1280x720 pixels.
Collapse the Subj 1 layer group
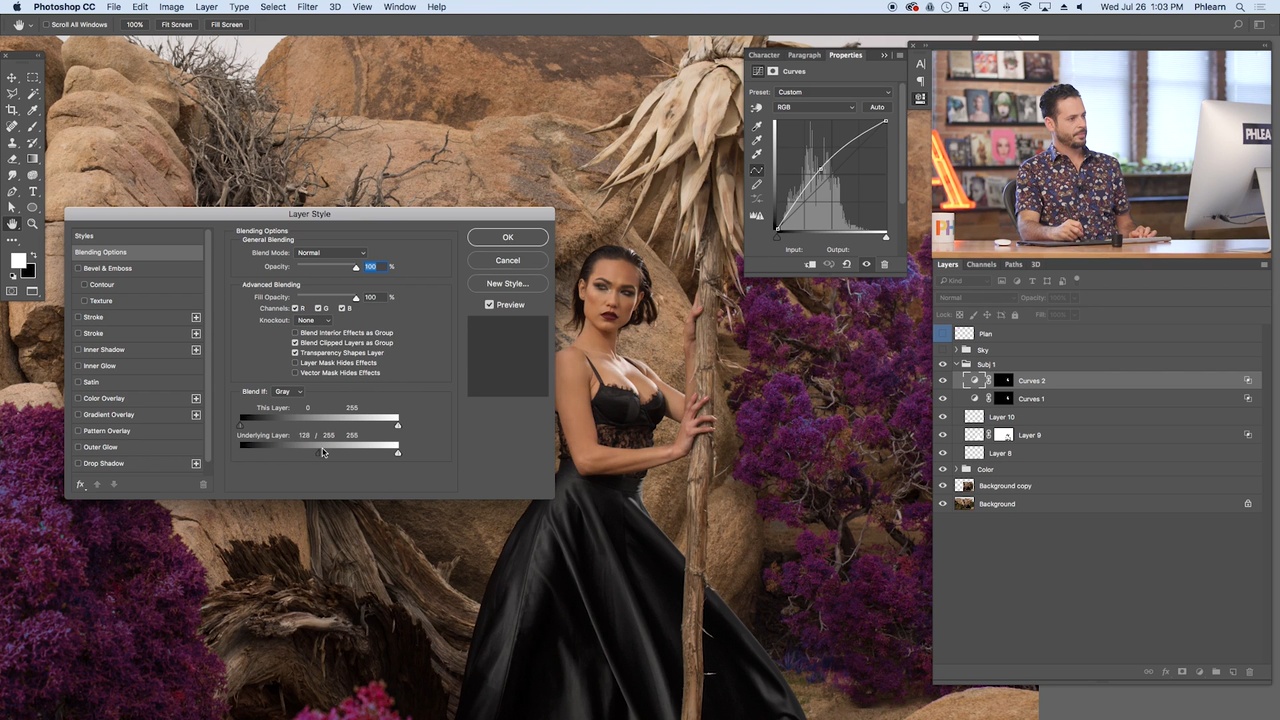956,364
